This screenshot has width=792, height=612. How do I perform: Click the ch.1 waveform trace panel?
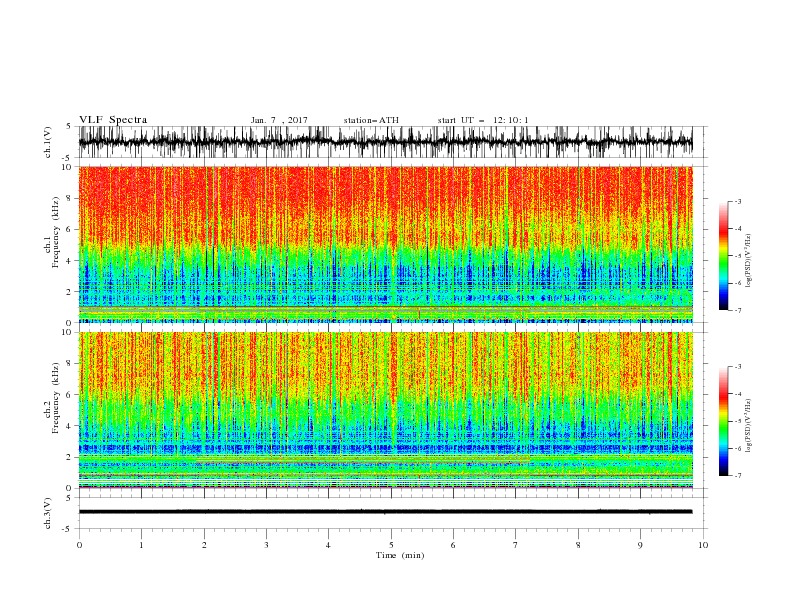[x=385, y=142]
